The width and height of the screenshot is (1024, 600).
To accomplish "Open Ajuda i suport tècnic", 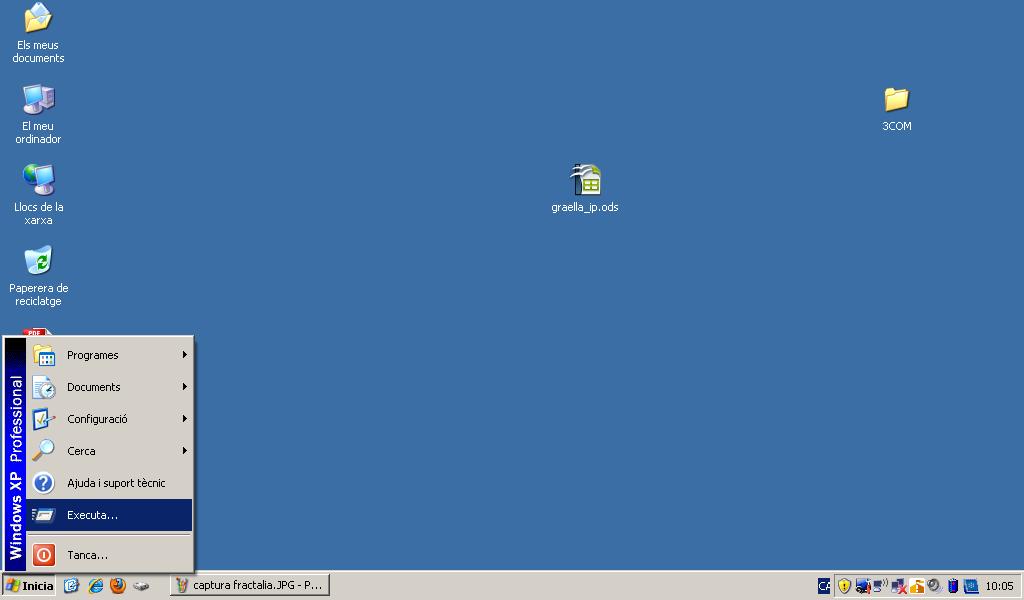I will 109,483.
